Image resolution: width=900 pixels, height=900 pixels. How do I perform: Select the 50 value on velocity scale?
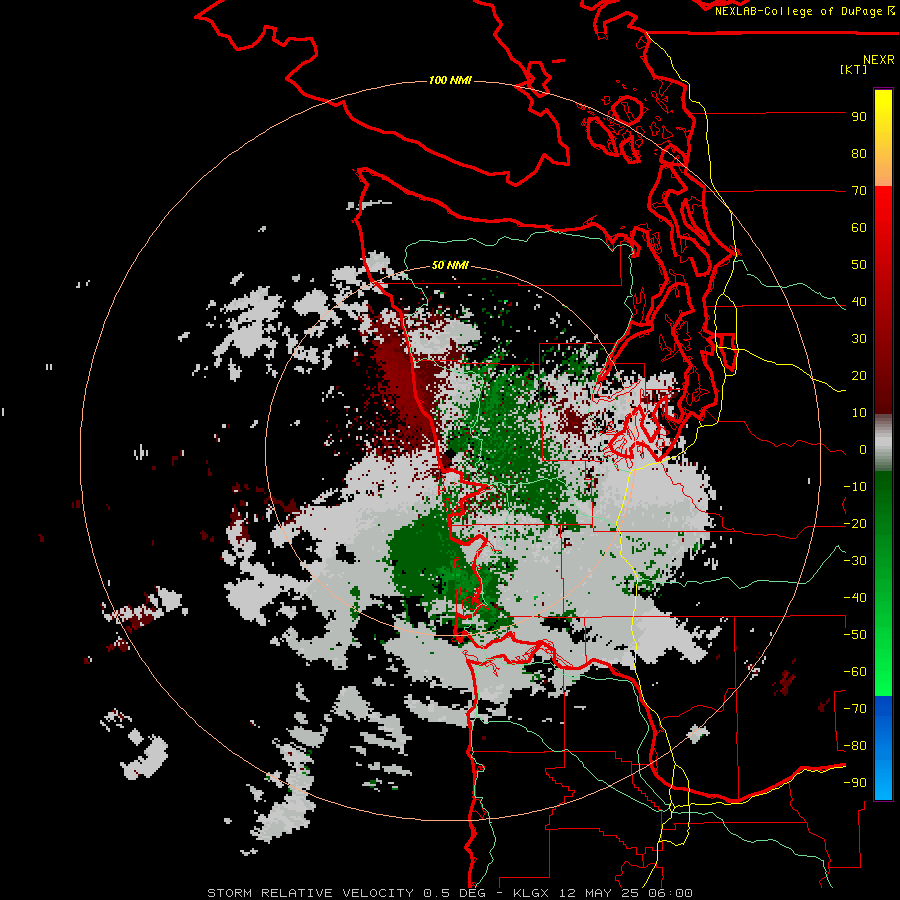(x=859, y=265)
